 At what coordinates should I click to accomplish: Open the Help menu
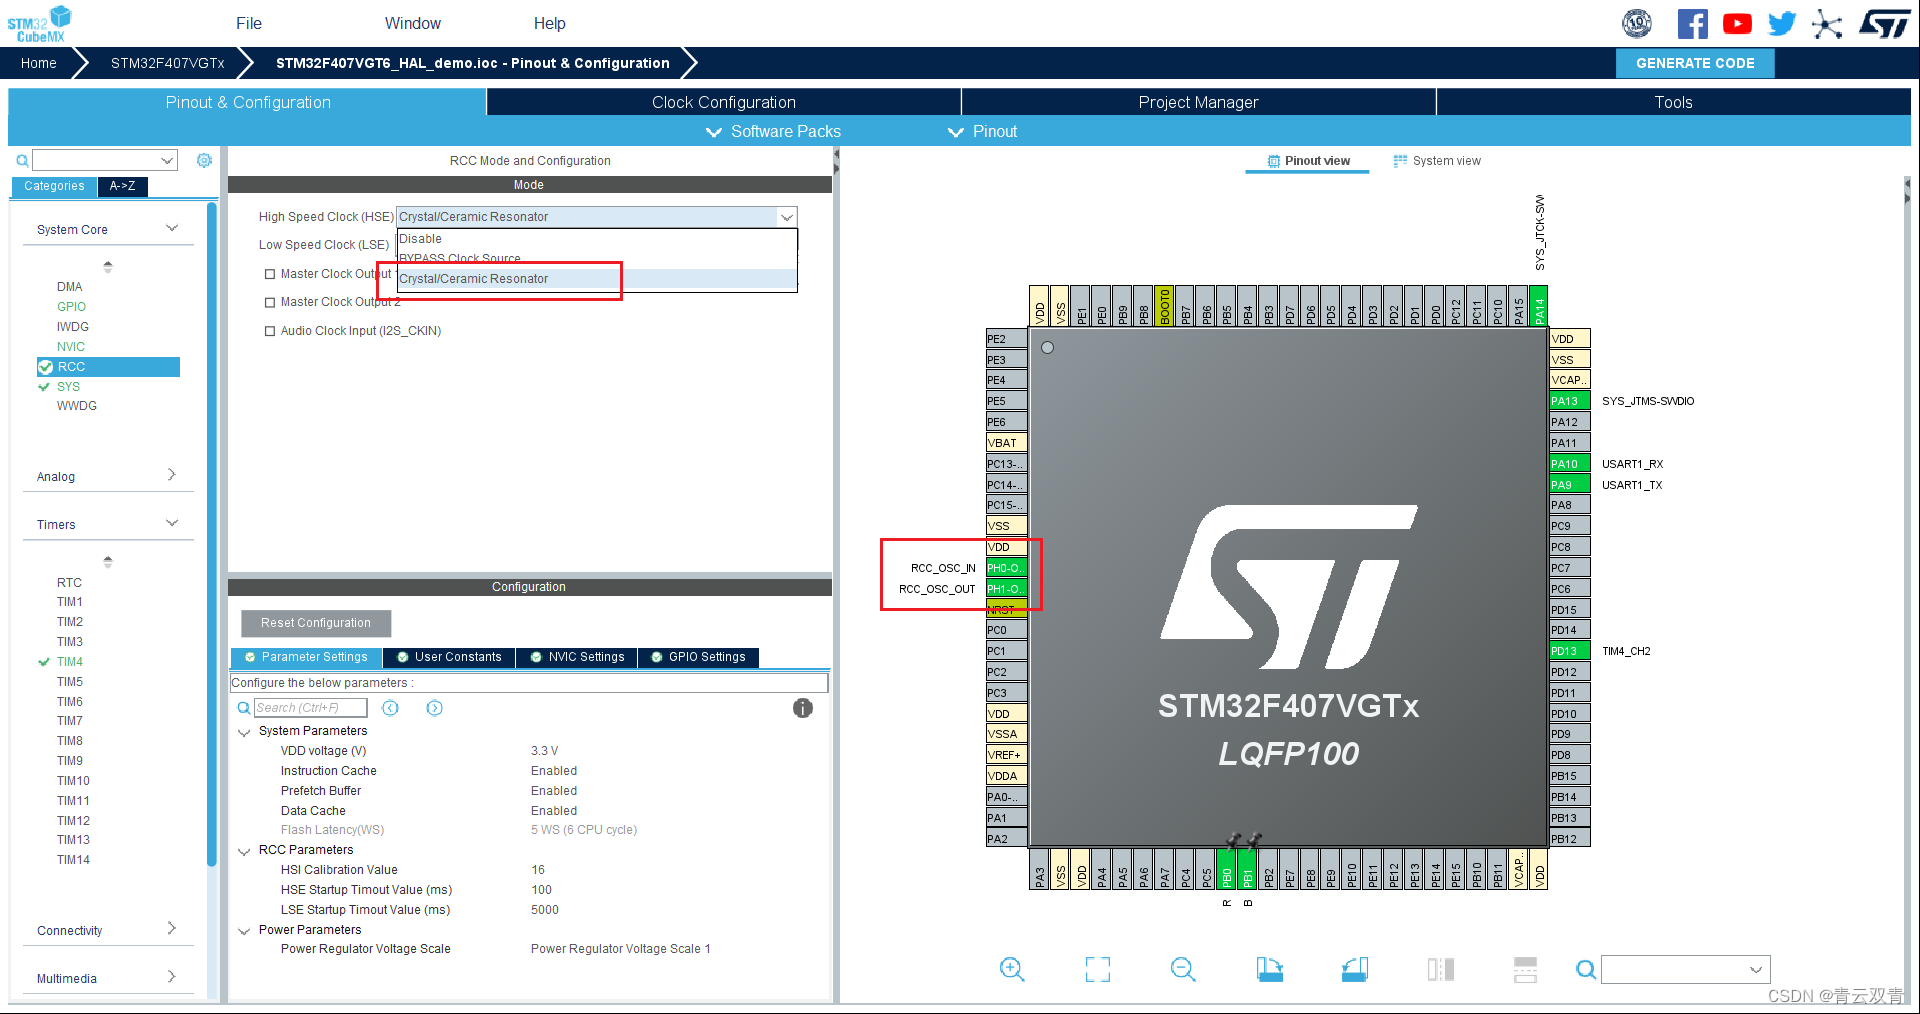point(549,23)
